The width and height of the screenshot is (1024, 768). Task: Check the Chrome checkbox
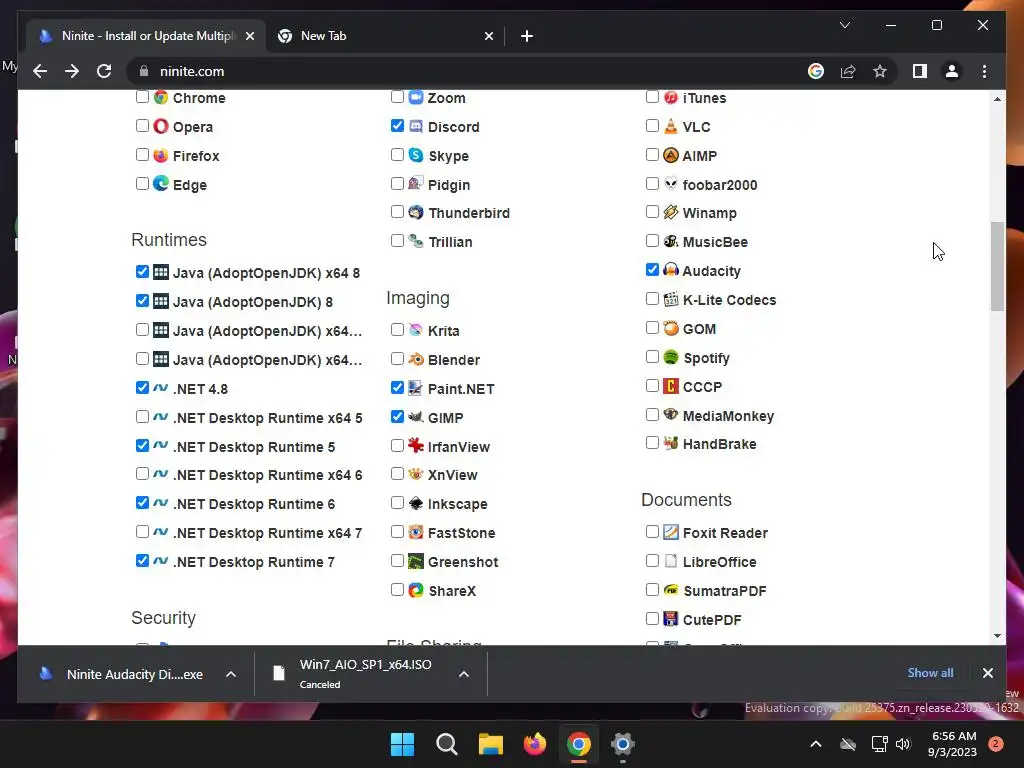pyautogui.click(x=142, y=97)
